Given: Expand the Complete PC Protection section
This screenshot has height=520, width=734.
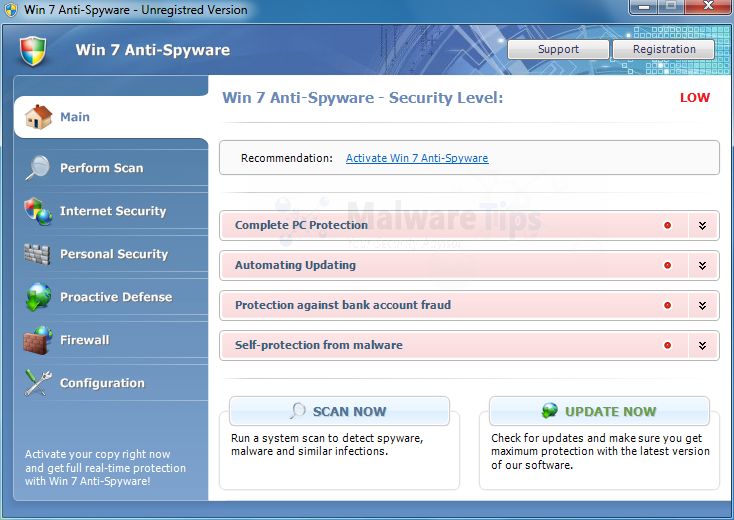Looking at the screenshot, I should pyautogui.click(x=703, y=225).
